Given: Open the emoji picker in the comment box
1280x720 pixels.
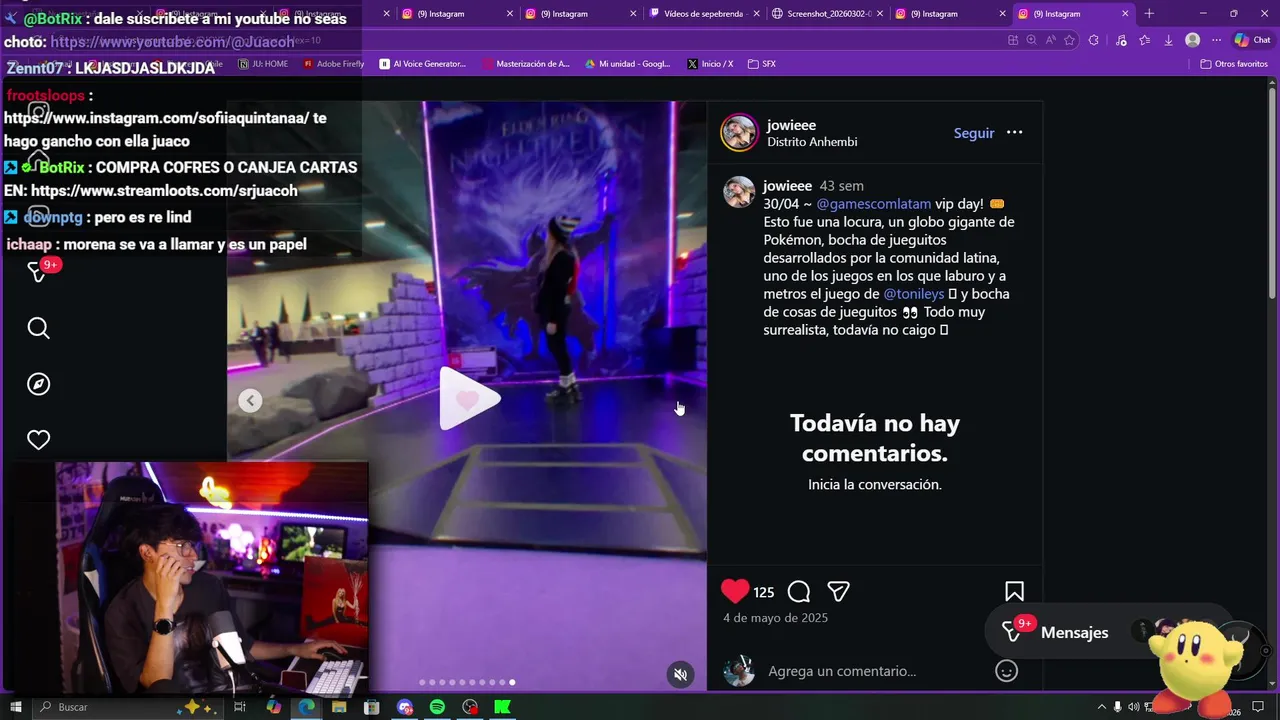Looking at the screenshot, I should pos(1007,671).
